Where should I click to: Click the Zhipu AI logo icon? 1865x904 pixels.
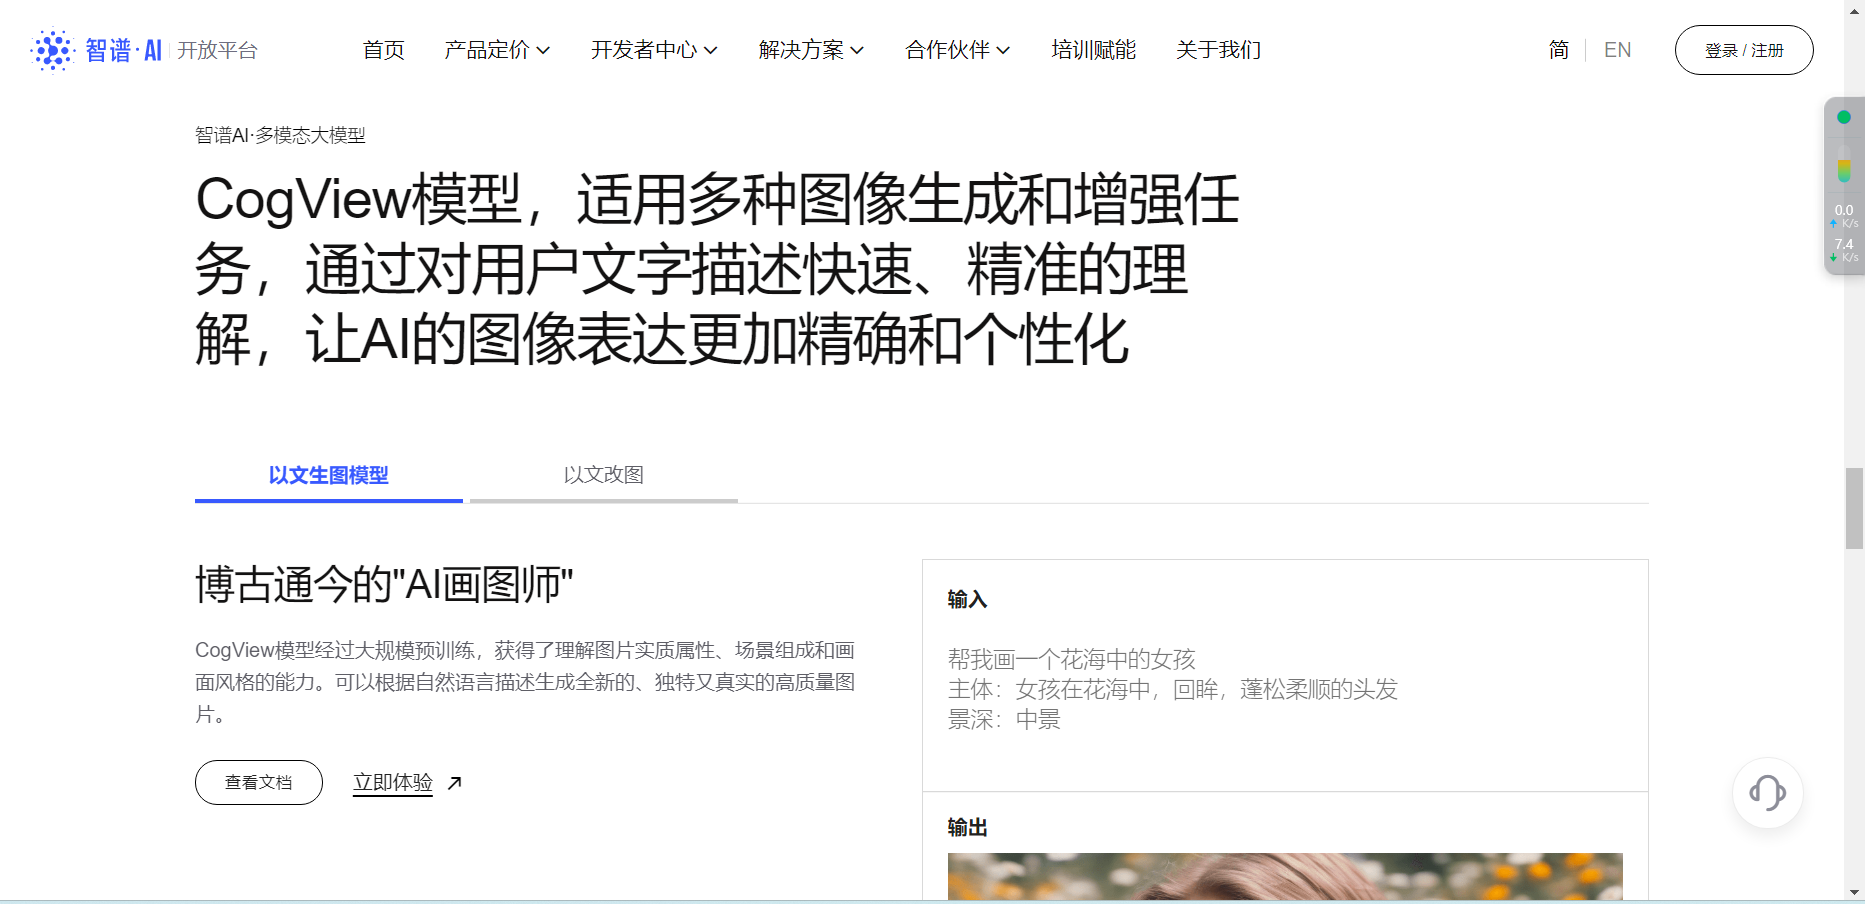click(x=52, y=50)
